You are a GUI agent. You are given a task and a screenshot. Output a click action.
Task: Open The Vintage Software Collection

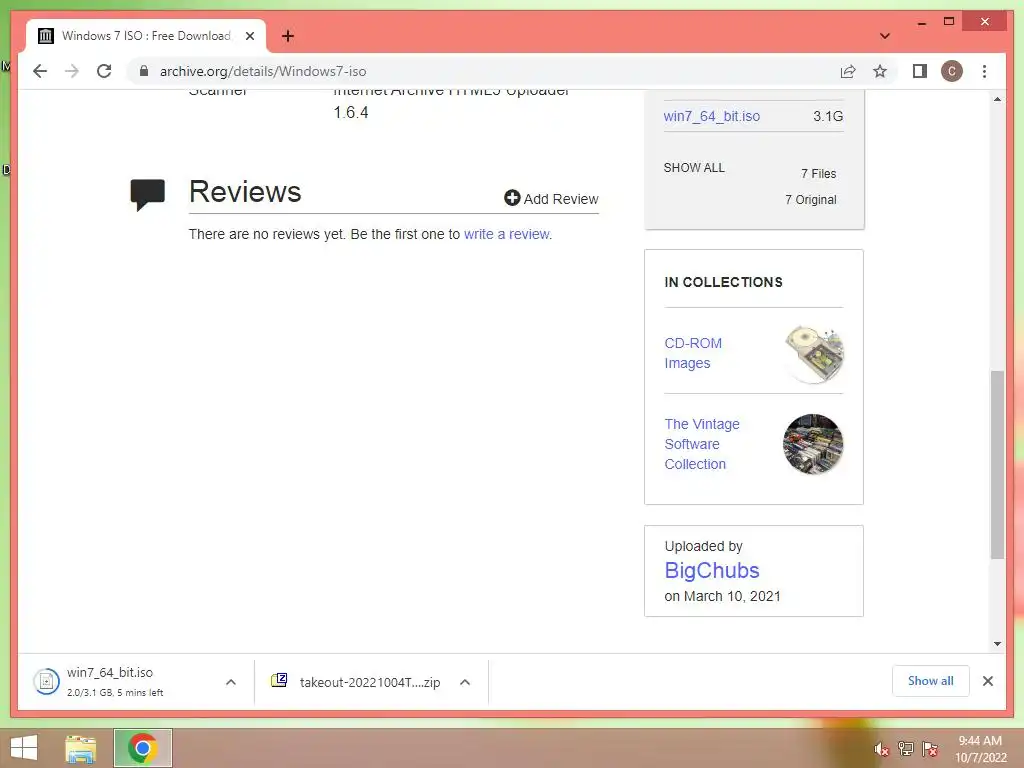tap(701, 444)
